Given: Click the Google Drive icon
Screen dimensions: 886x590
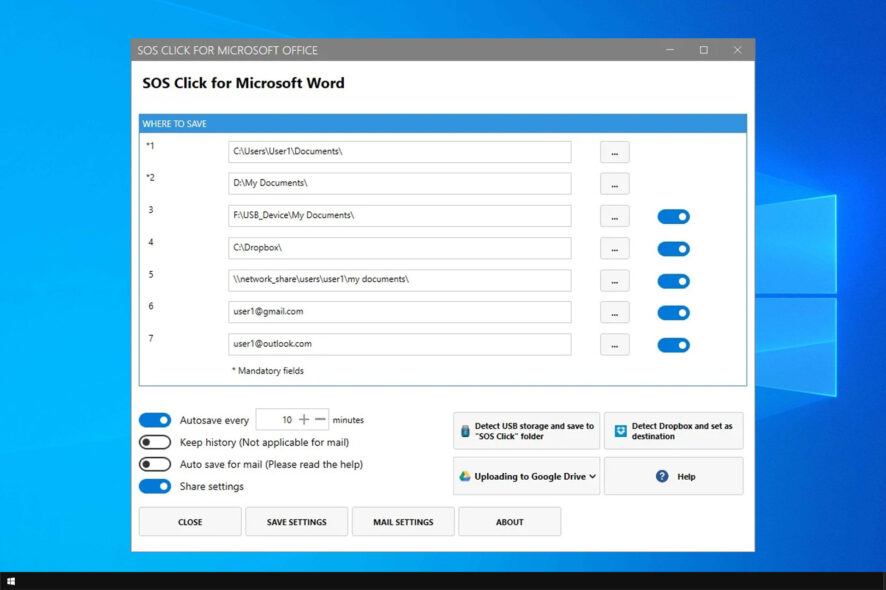Looking at the screenshot, I should 465,476.
